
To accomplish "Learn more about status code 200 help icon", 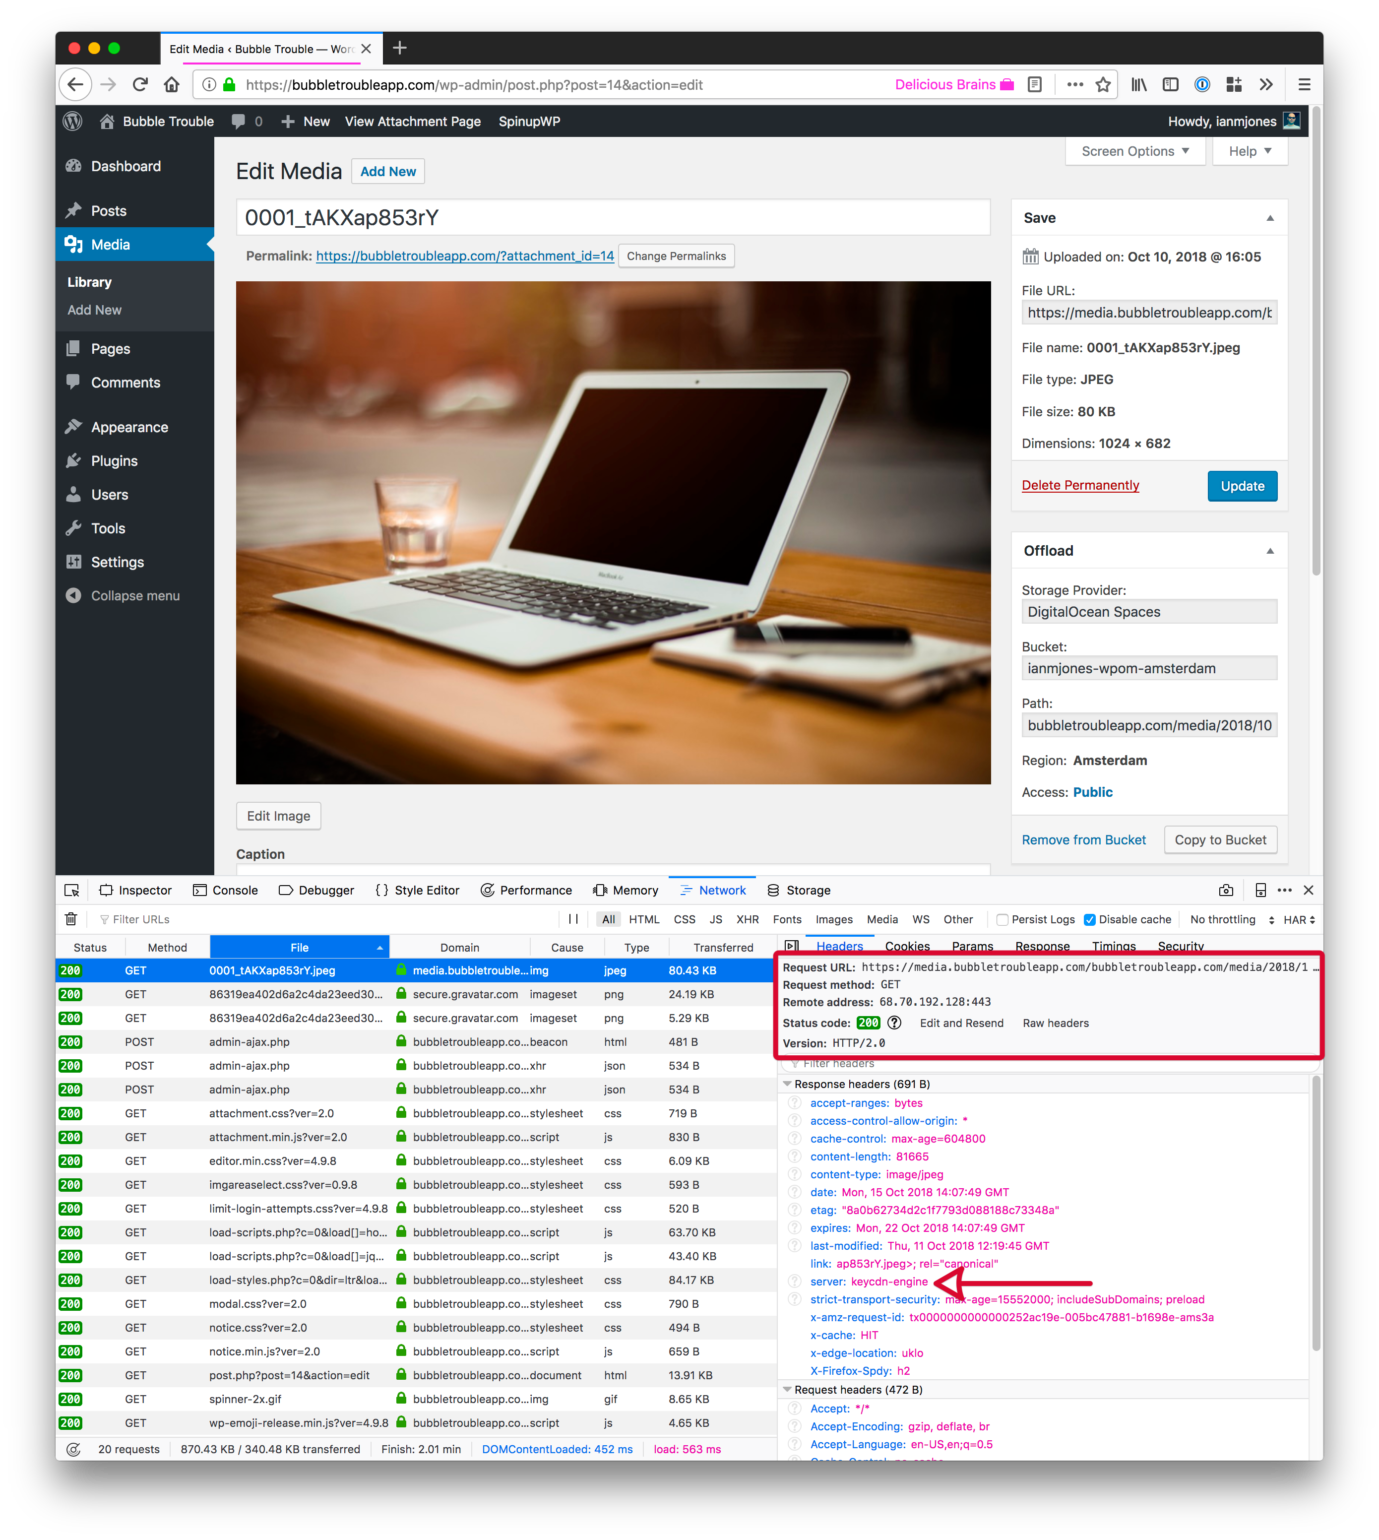I will tap(895, 1023).
